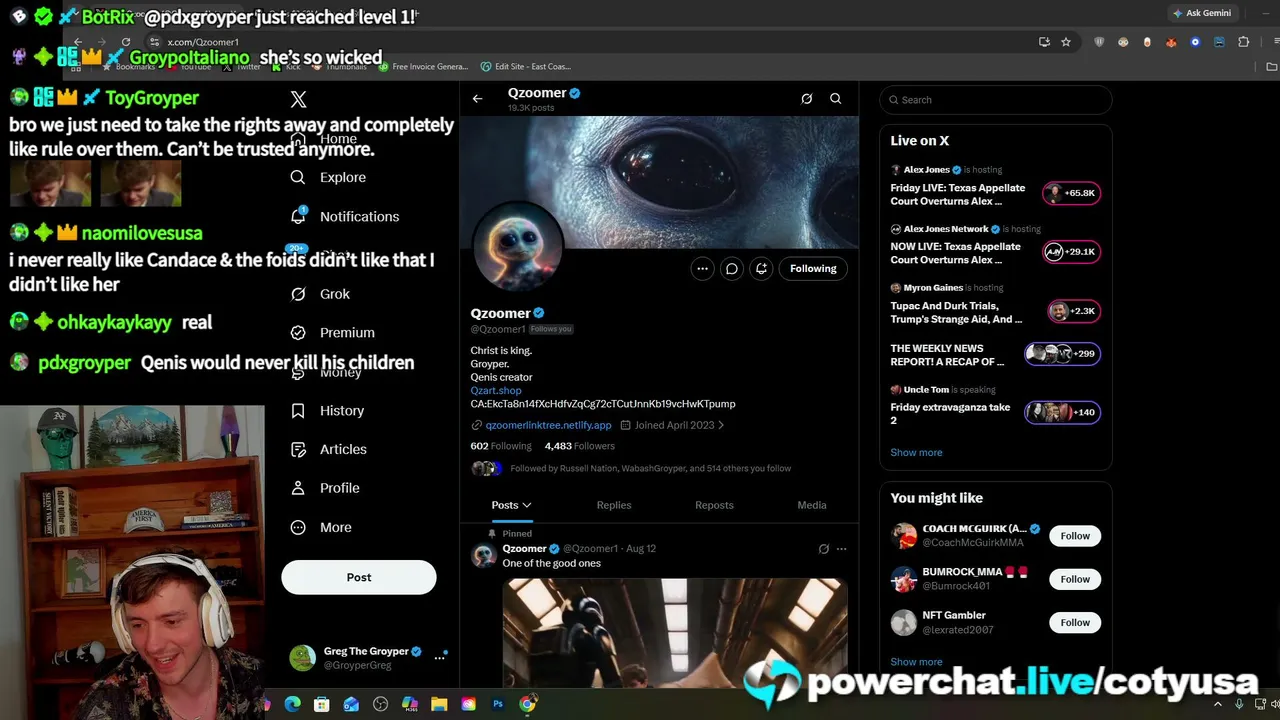Screen dimensions: 1280x720
Task: Follow COACH MCGUIRK
Action: pos(1075,536)
